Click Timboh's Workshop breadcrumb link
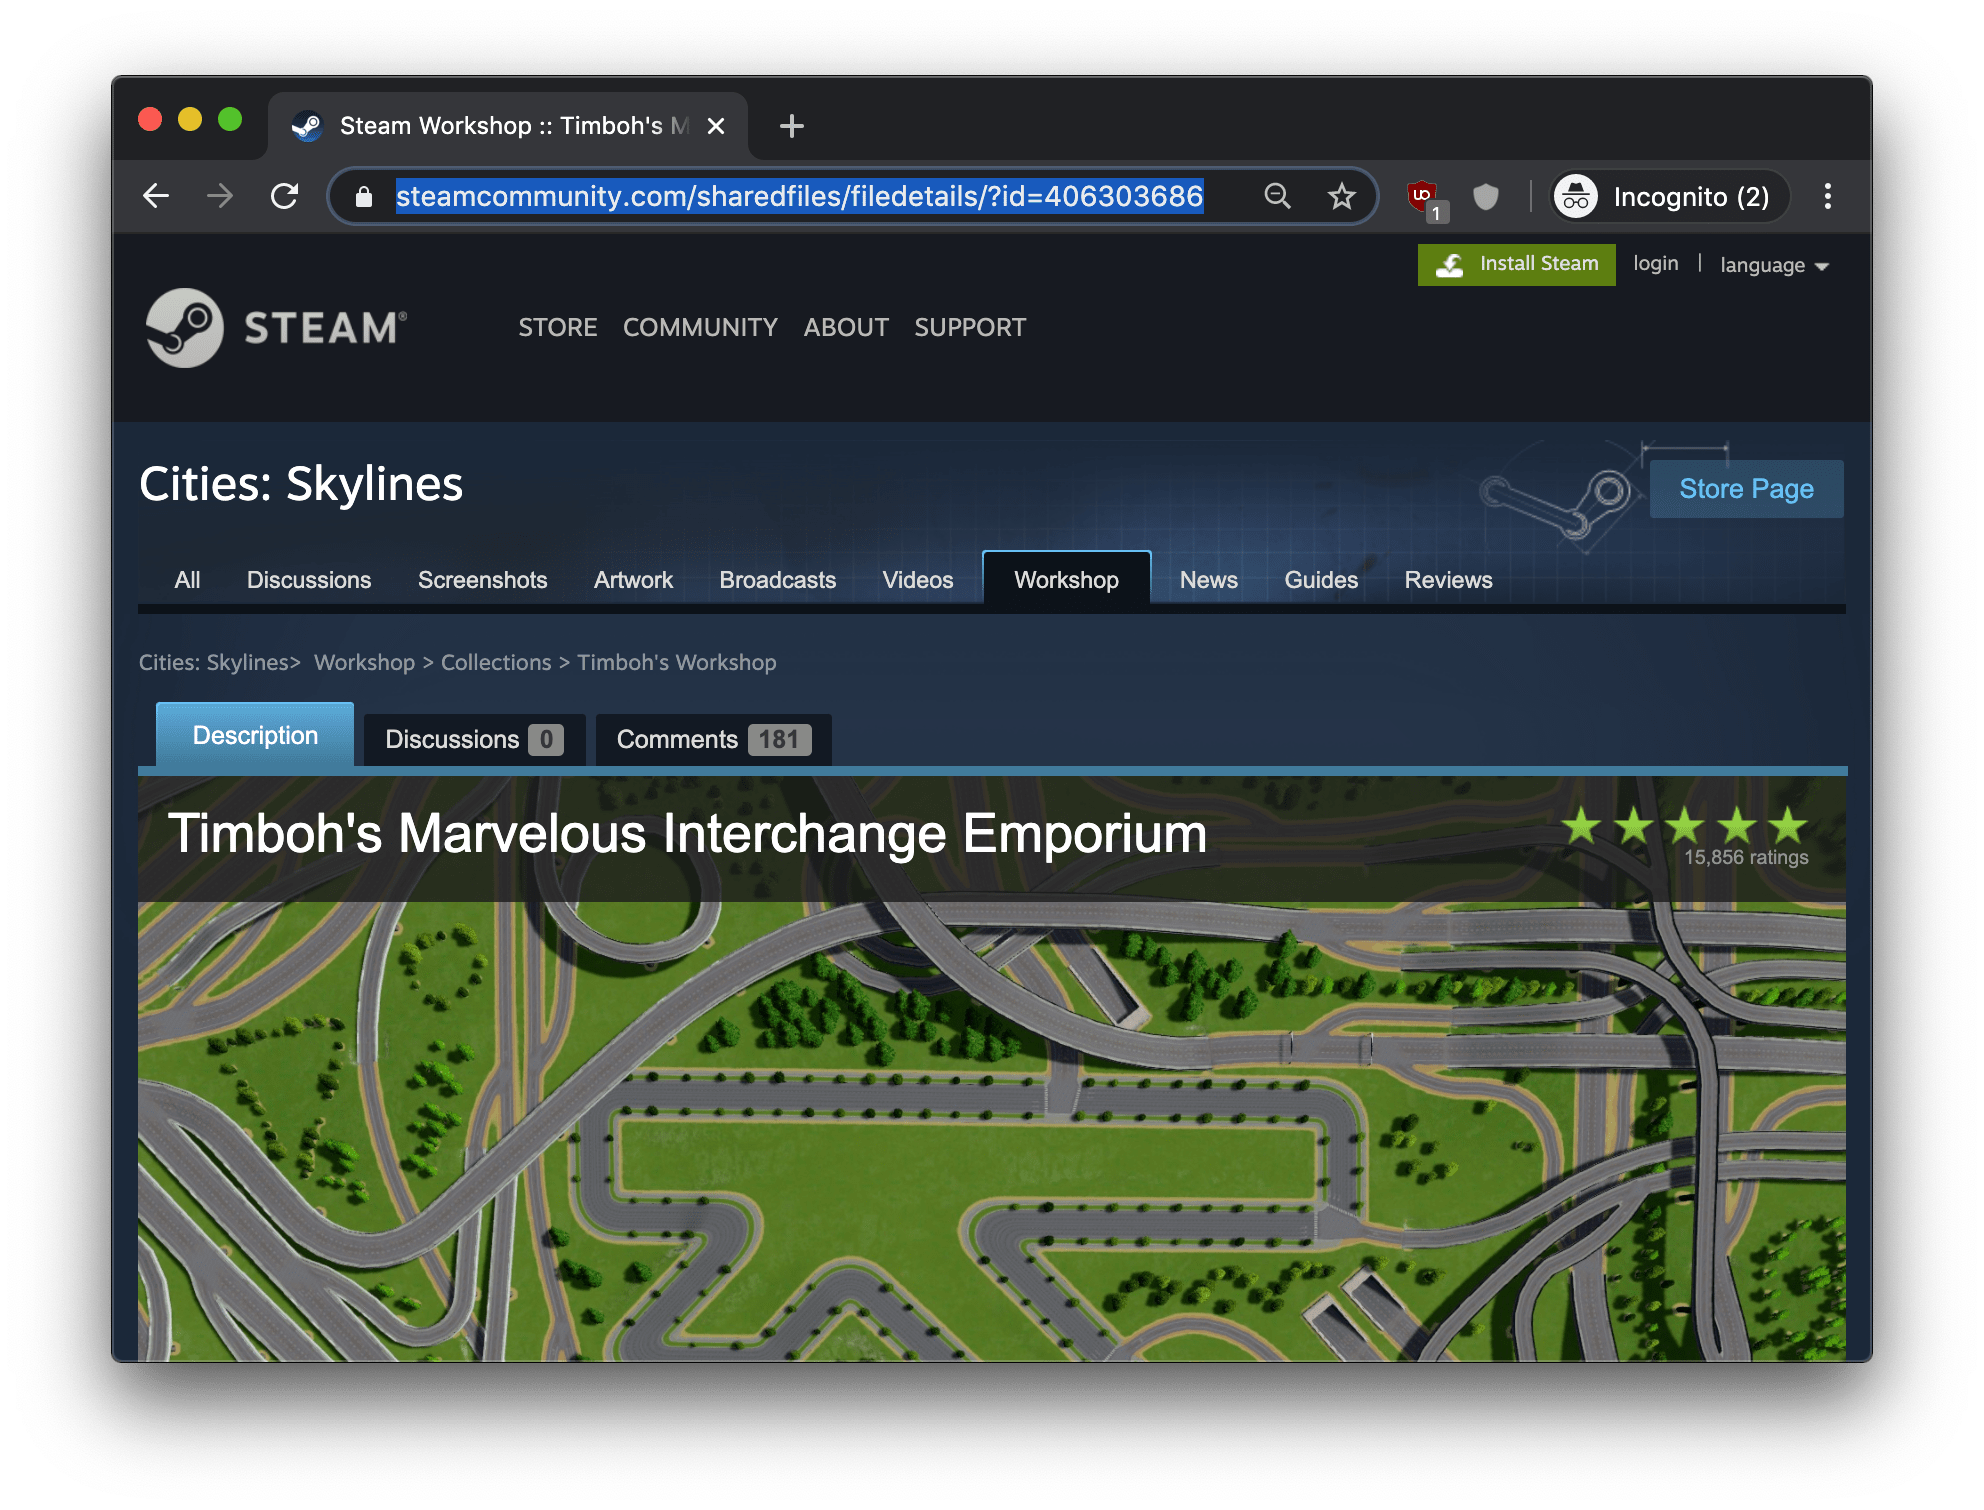This screenshot has width=1984, height=1510. click(676, 662)
